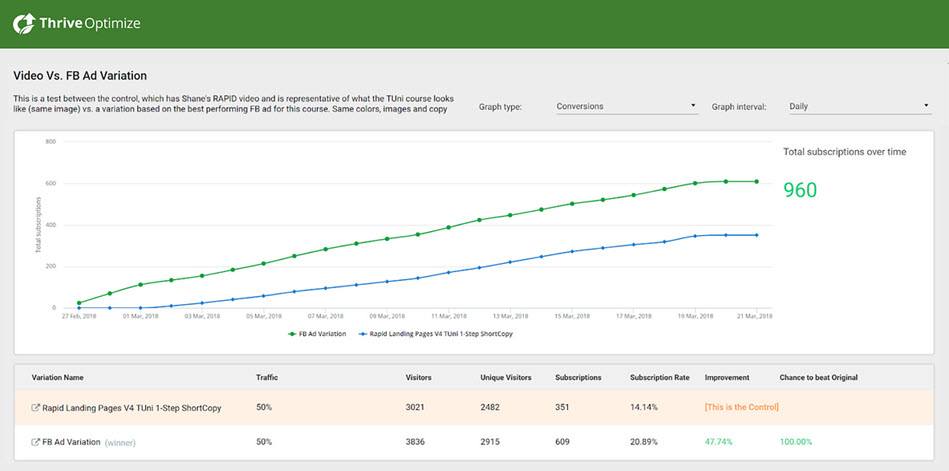Viewport: 949px width, 471px height.
Task: Click the Video Vs. FB Ad Variation title
Action: [x=80, y=76]
